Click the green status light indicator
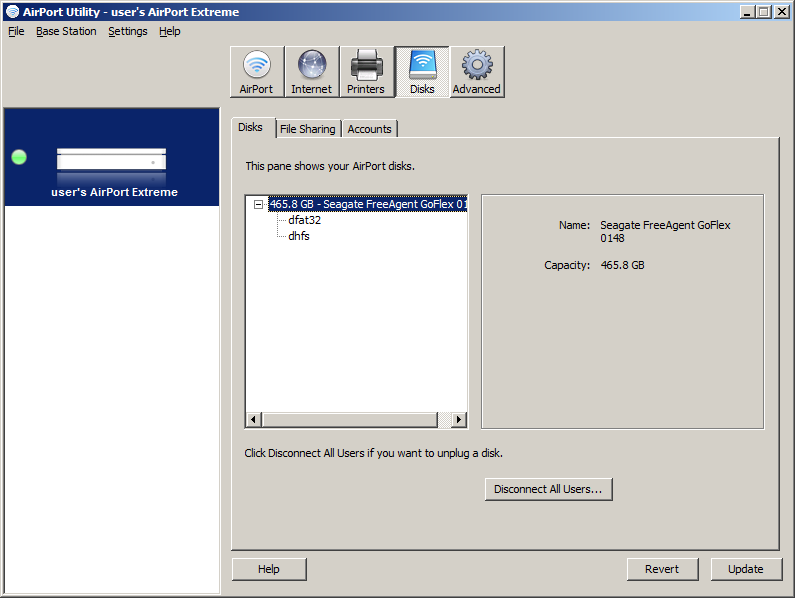Viewport: 795px width, 598px height. [x=19, y=157]
